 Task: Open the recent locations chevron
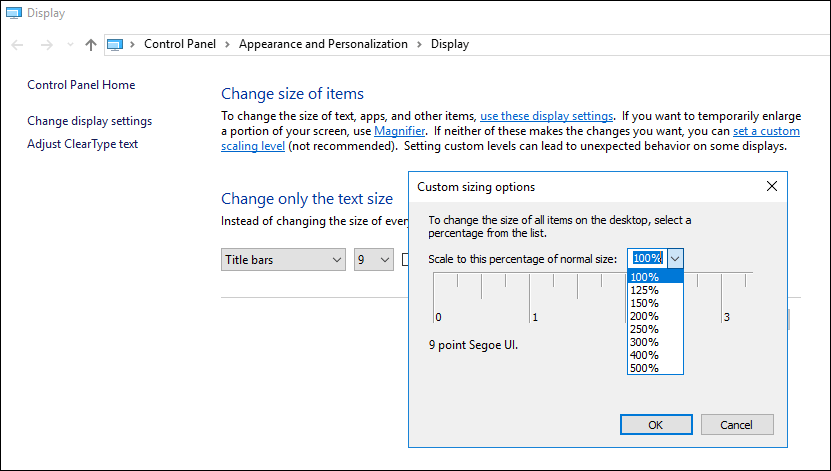click(x=69, y=44)
